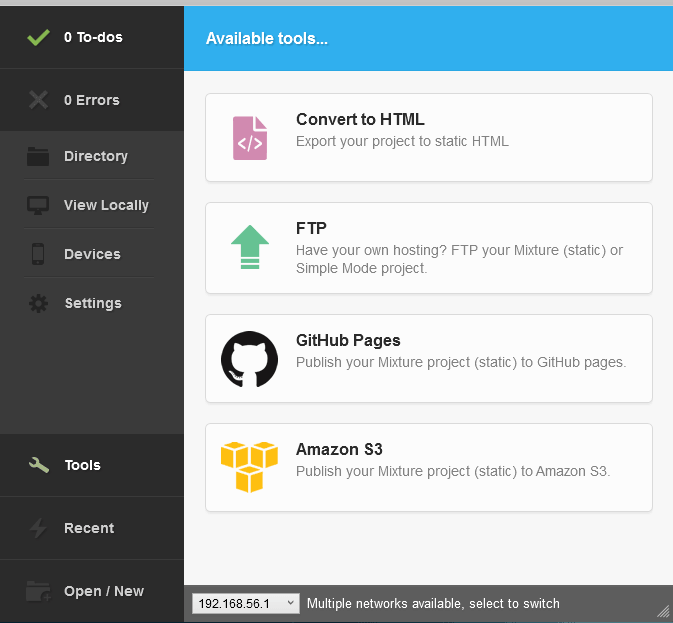Click the Devices phone icon
The image size is (673, 623).
click(x=38, y=254)
